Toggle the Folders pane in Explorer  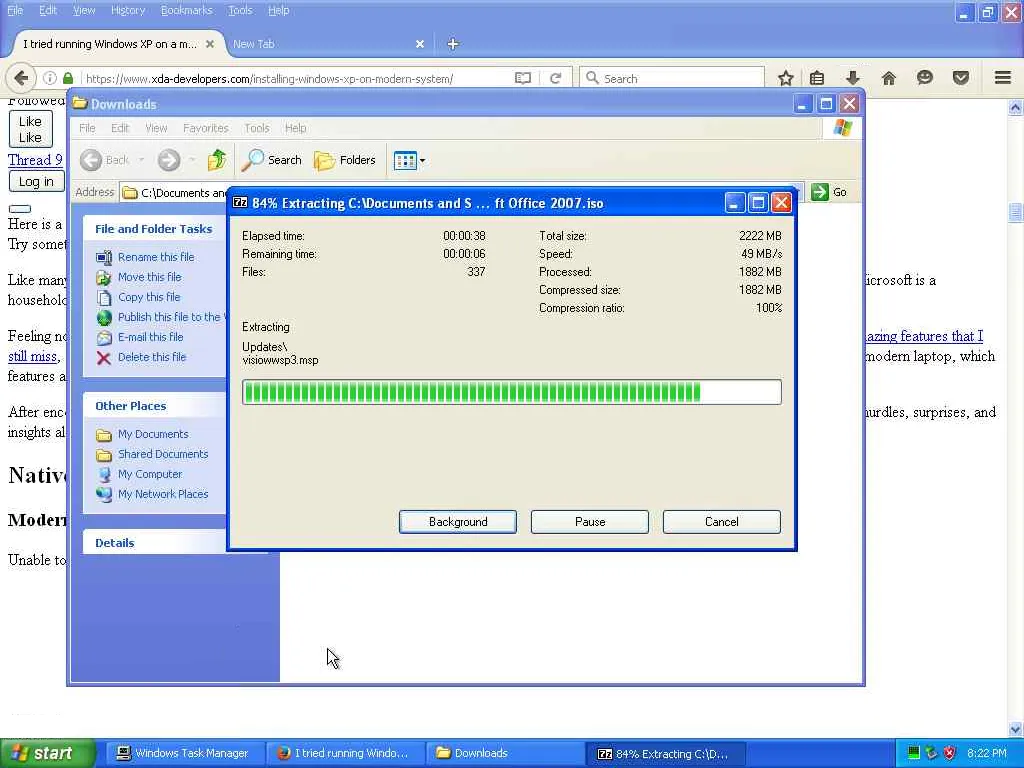345,160
